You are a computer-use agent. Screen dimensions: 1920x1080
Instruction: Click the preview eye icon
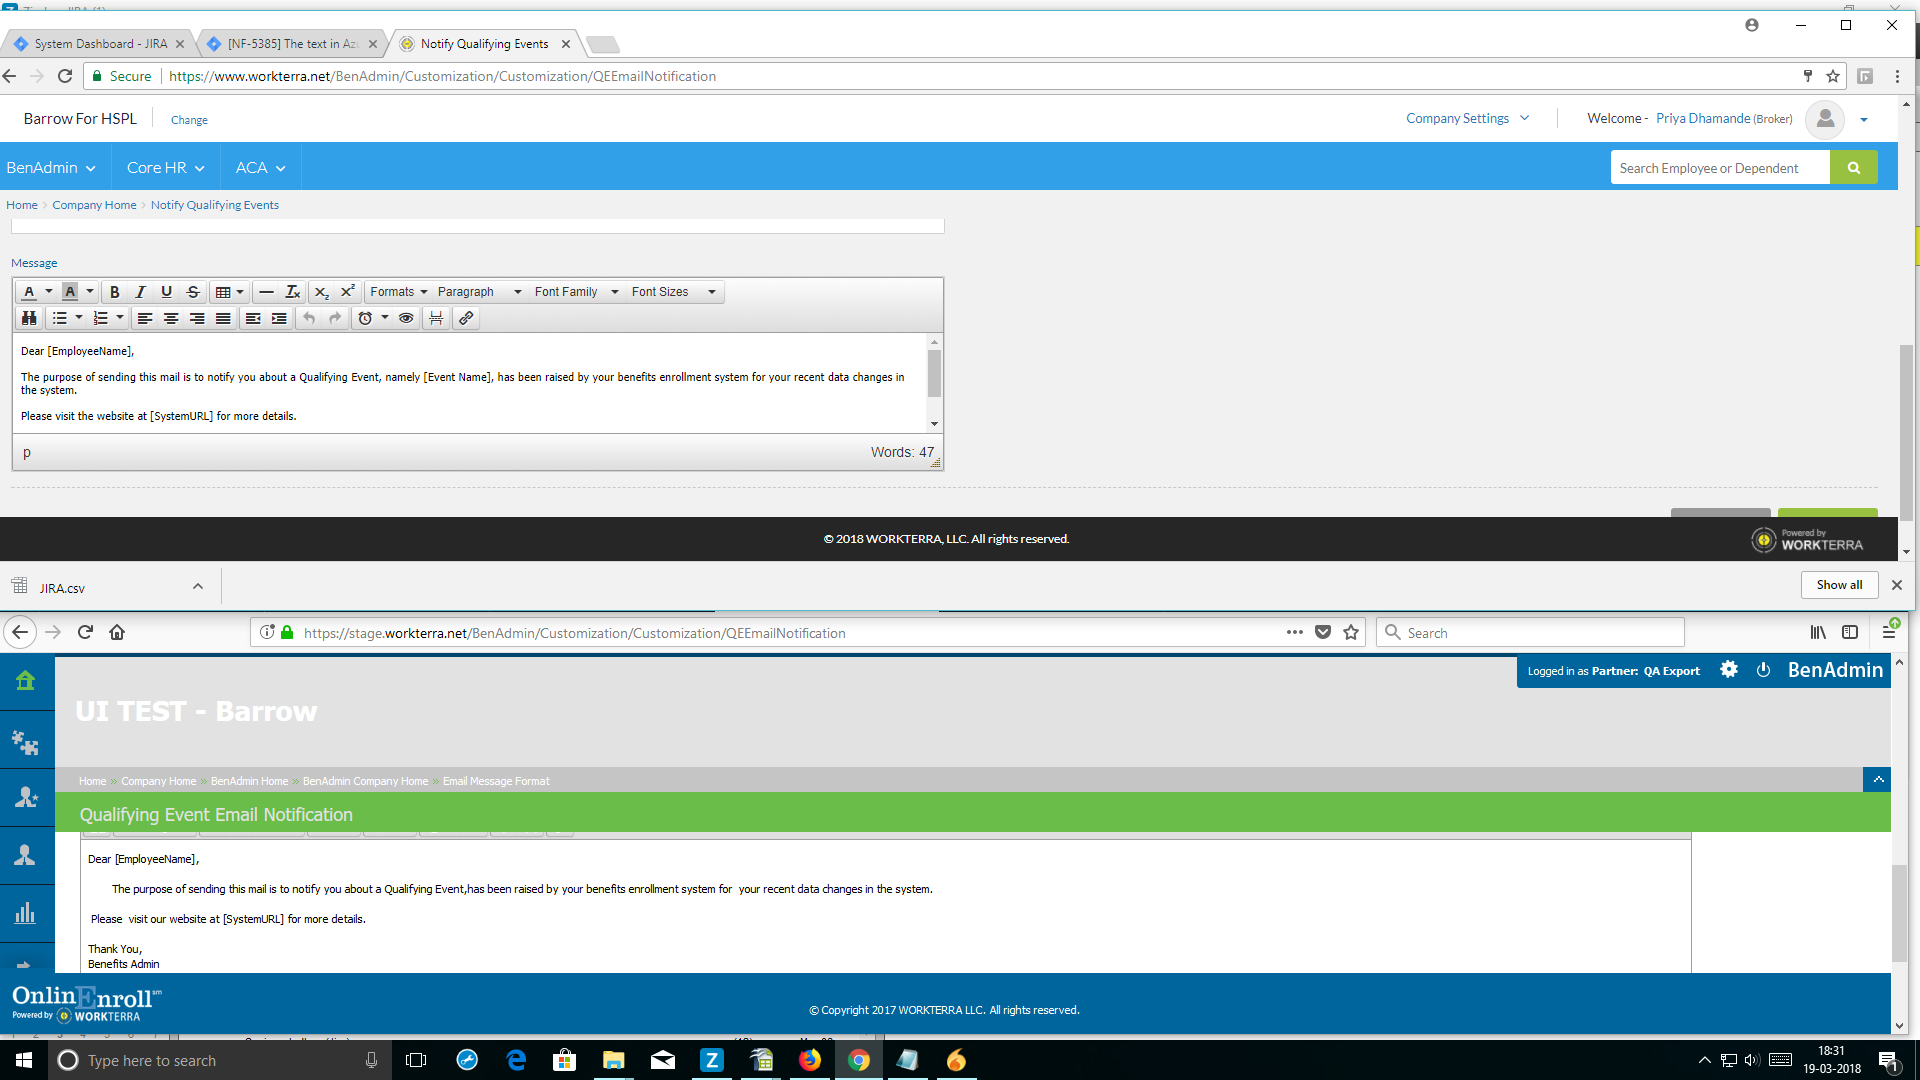point(406,318)
